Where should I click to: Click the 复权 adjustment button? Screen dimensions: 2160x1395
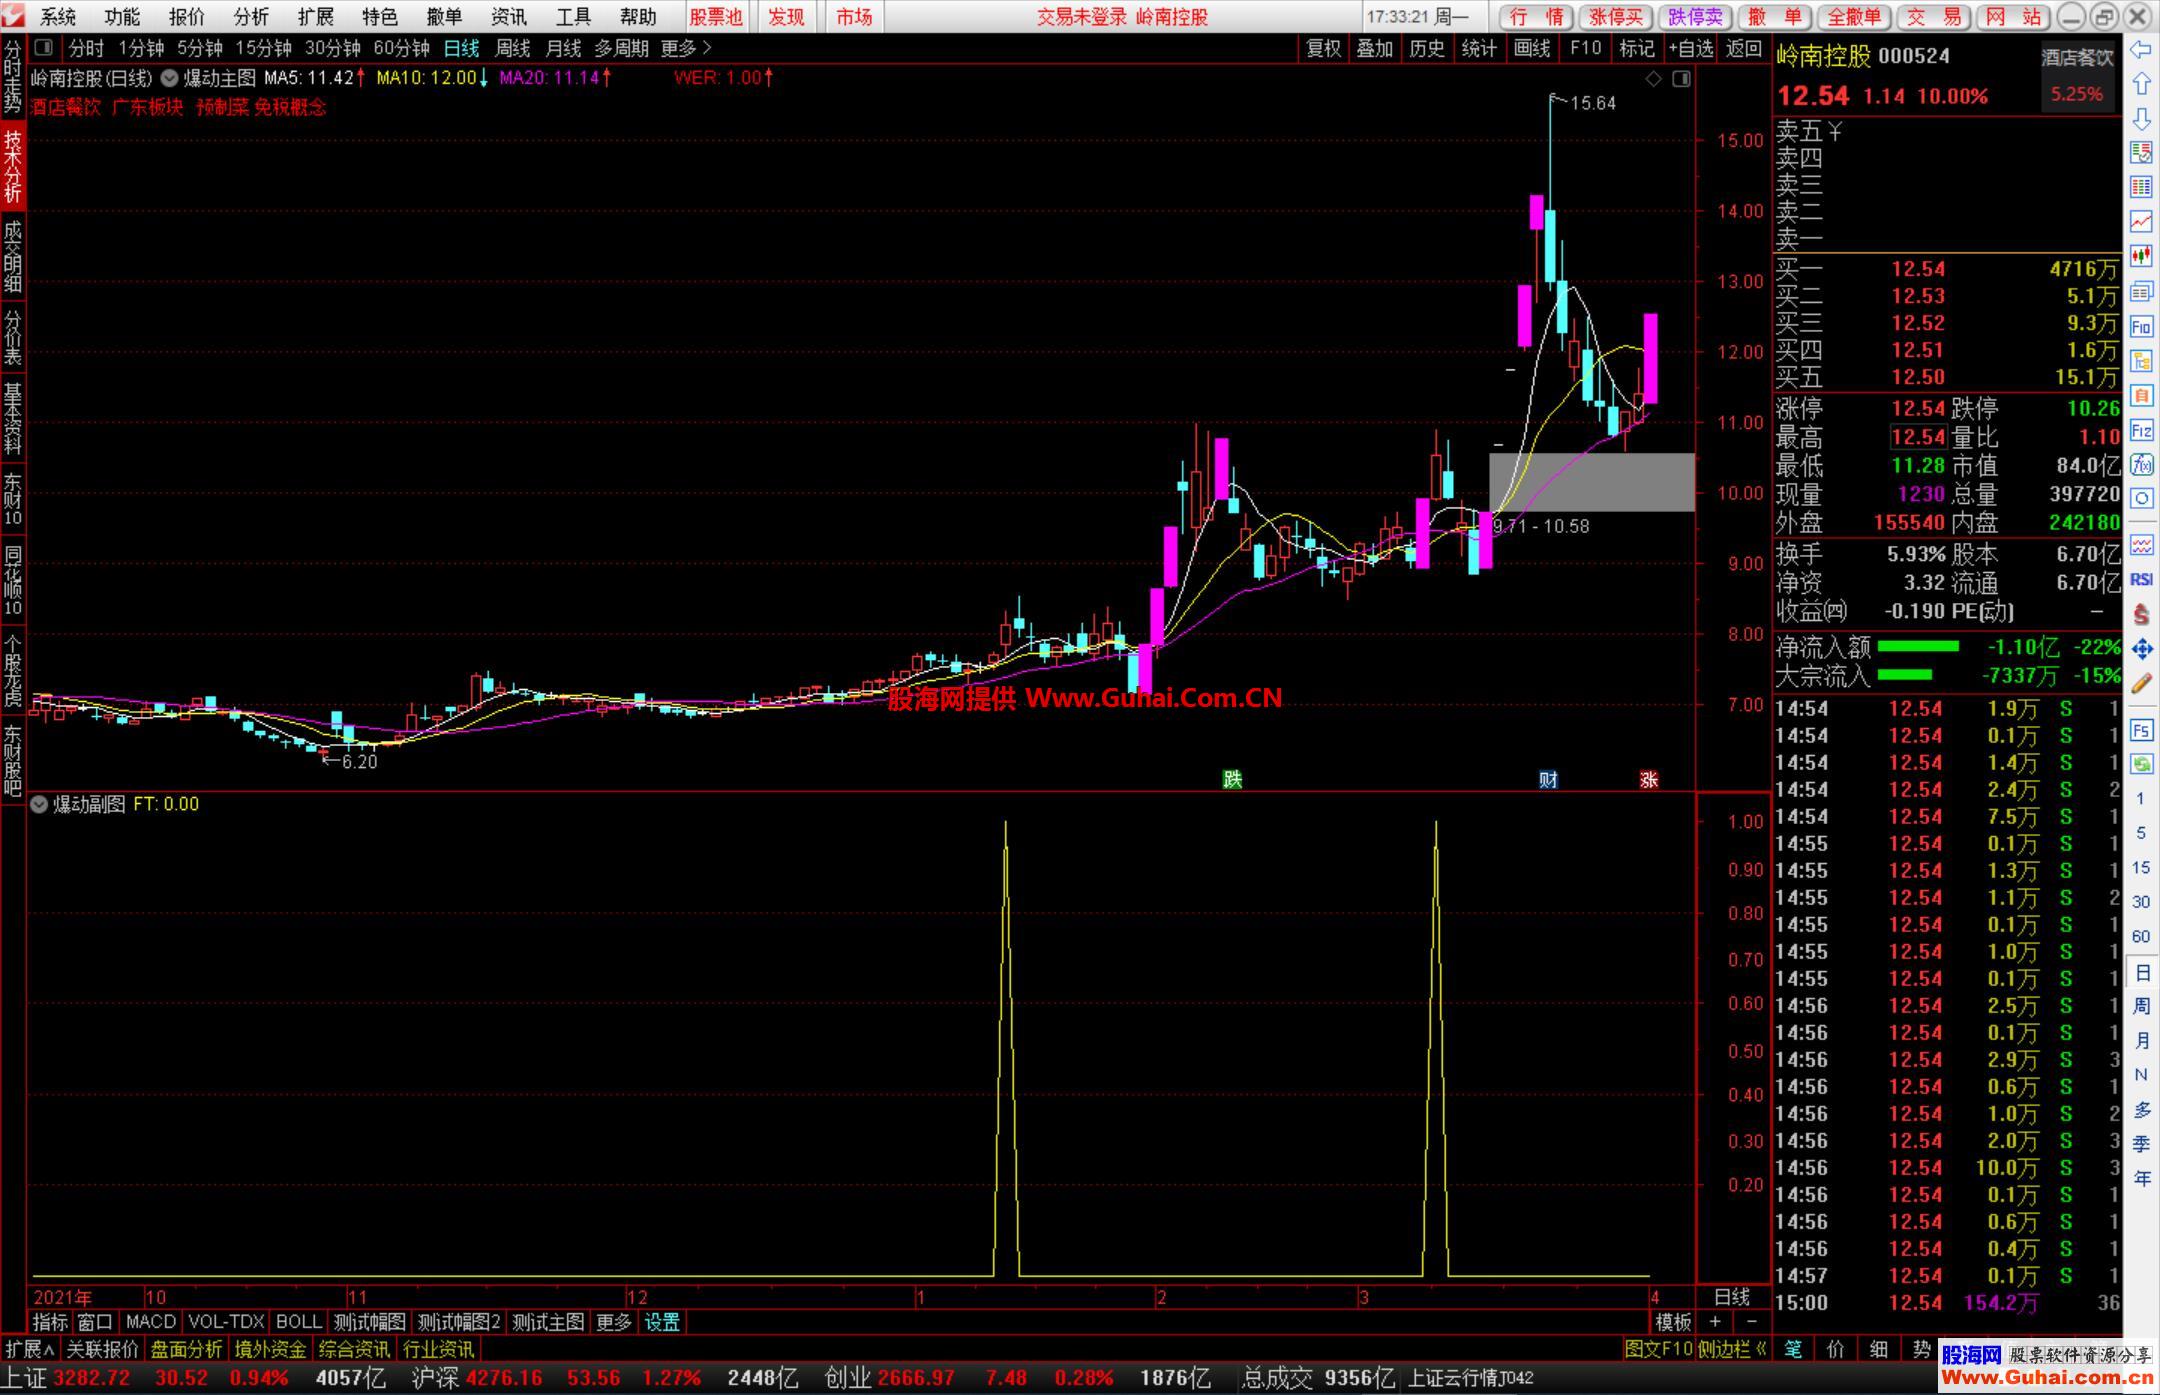(x=1323, y=48)
